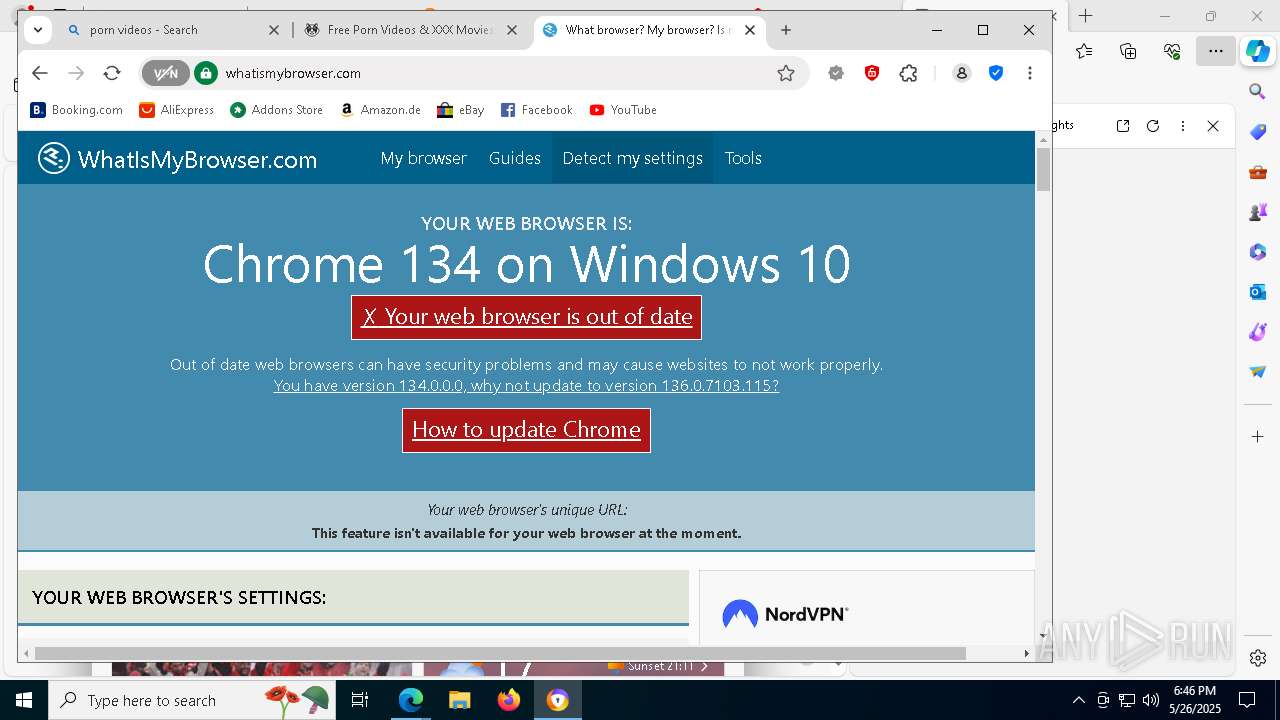Open Edge browser essentials heart icon
Image resolution: width=1280 pixels, height=720 pixels.
pyautogui.click(x=1172, y=51)
